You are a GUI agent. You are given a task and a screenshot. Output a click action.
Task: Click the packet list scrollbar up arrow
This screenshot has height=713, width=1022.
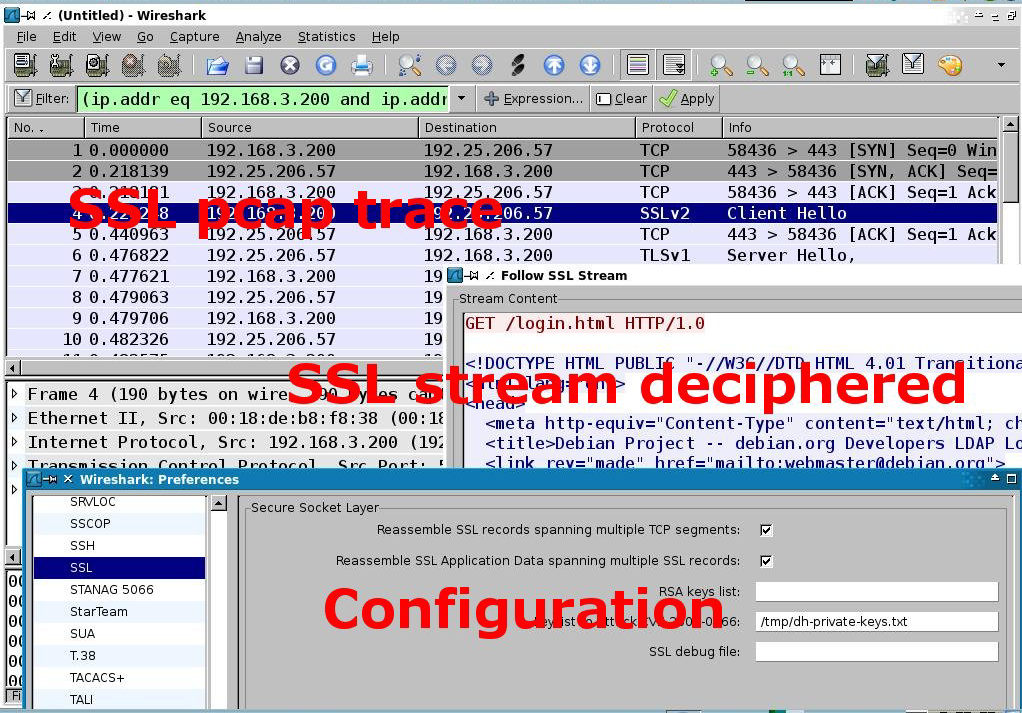pos(1010,124)
